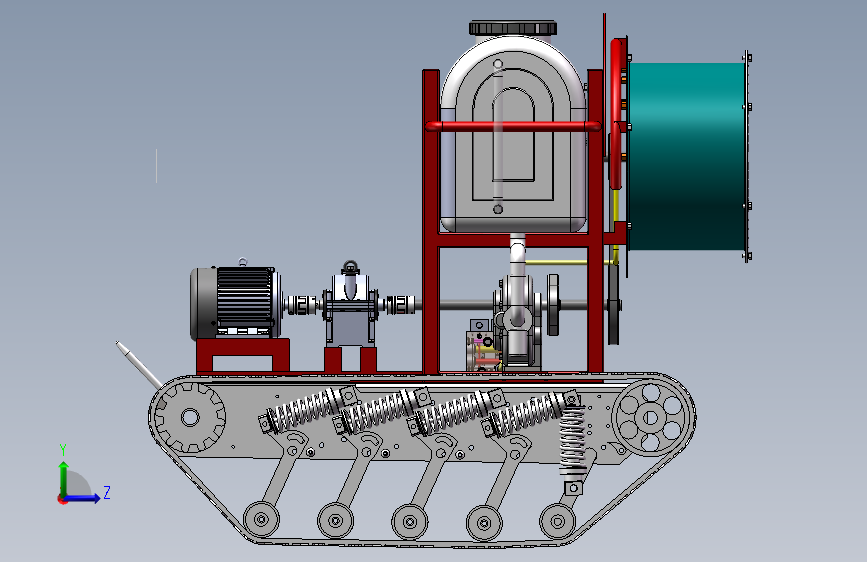The height and width of the screenshot is (562, 867).
Task: Select the toothed drive sprocket of the track
Action: tap(190, 417)
